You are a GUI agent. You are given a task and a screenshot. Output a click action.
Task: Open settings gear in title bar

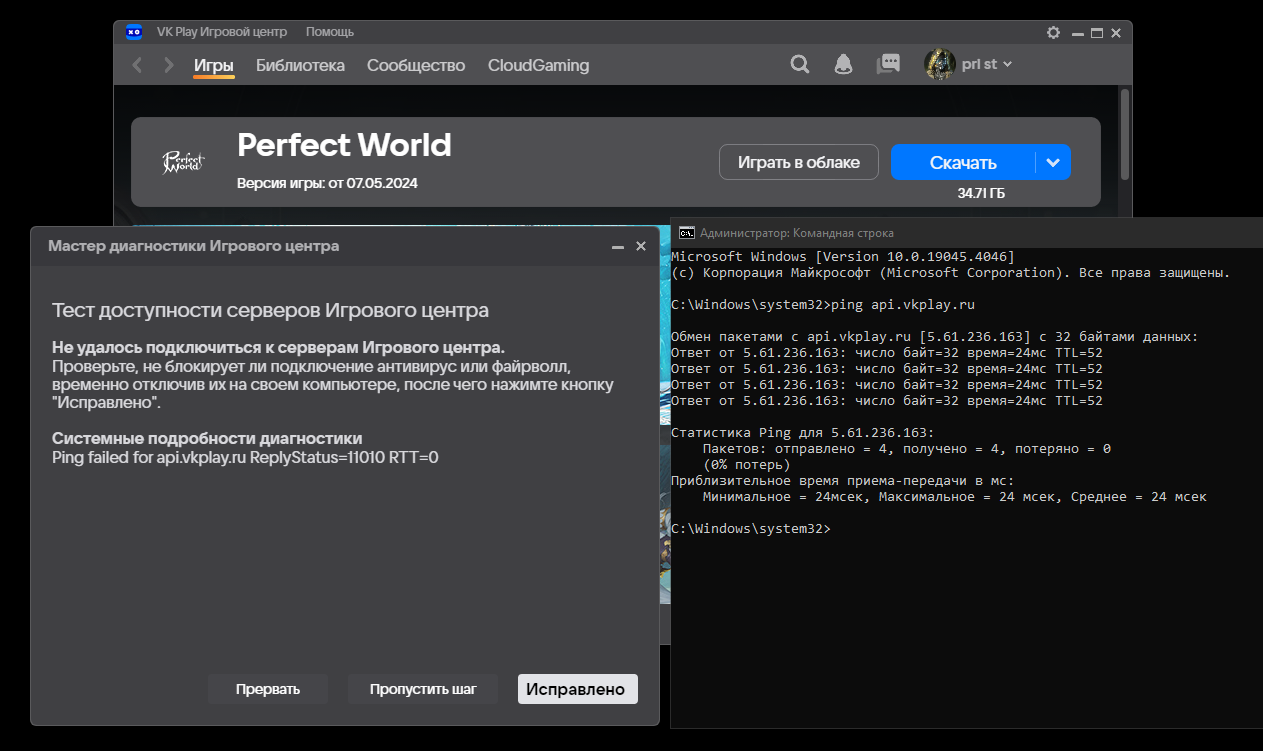(1053, 32)
